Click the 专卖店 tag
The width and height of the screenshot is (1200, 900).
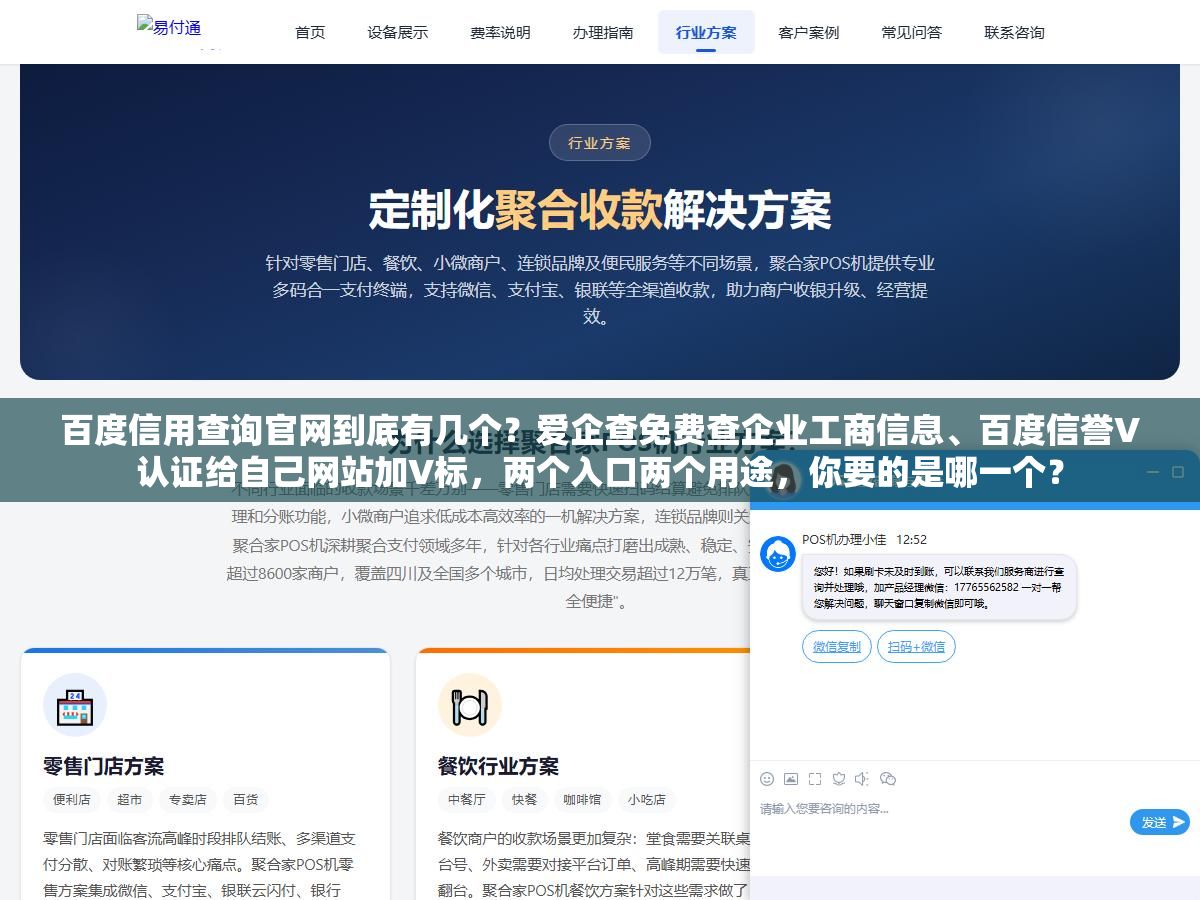tap(188, 800)
